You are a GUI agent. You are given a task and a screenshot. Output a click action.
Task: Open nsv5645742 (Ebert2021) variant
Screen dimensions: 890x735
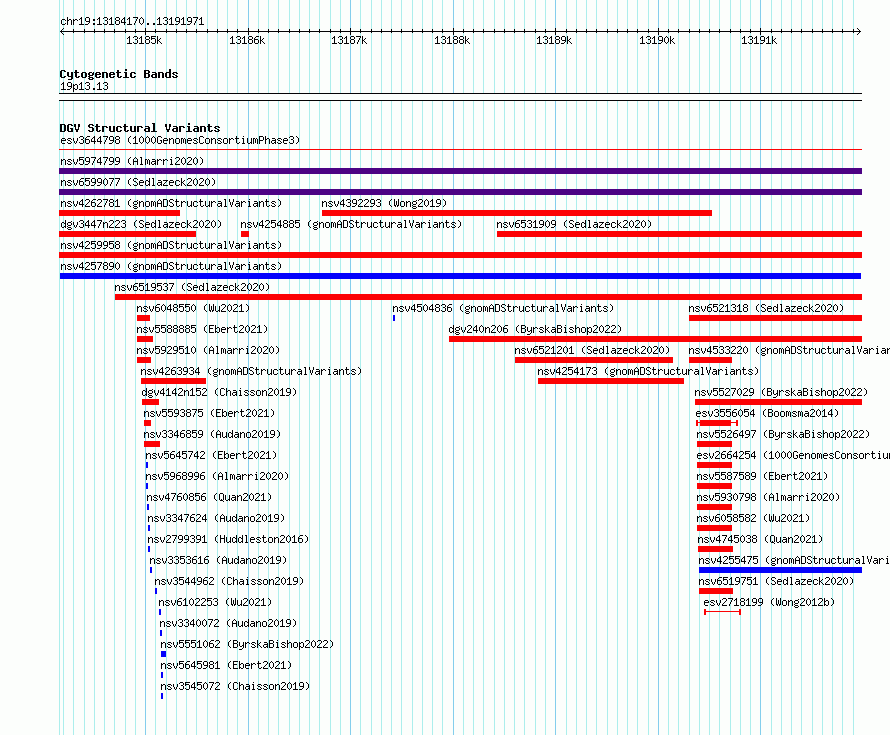point(211,455)
